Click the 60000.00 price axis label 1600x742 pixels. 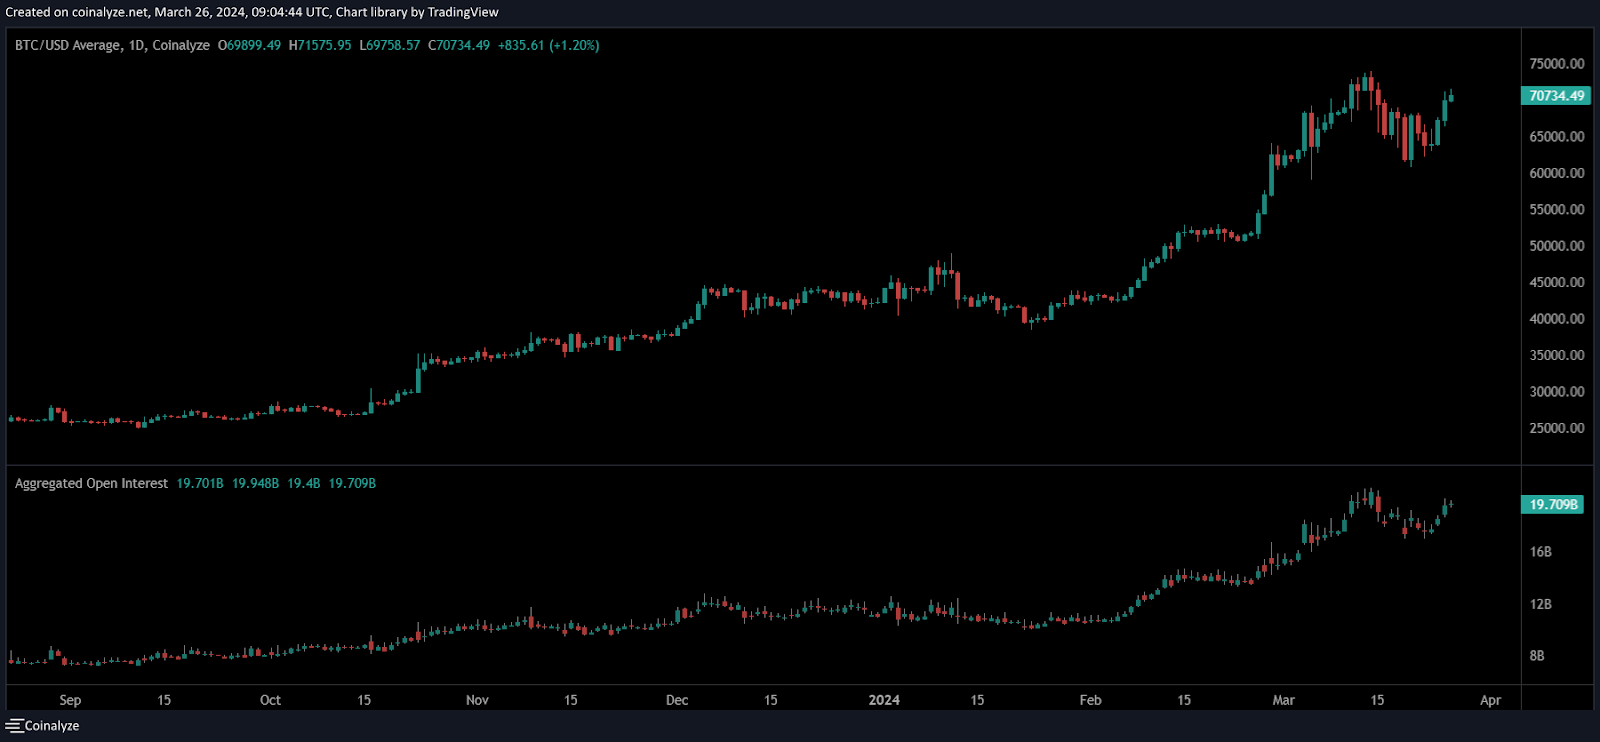(x=1556, y=173)
